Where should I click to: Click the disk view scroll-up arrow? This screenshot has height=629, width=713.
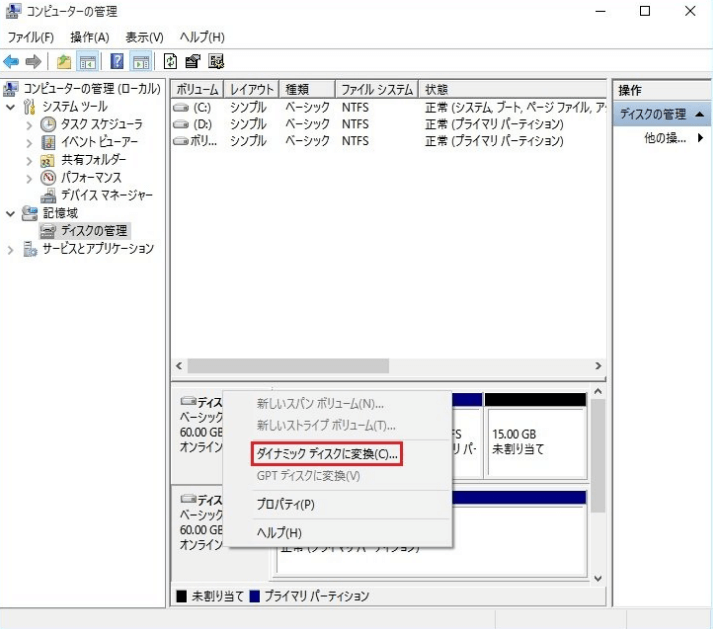pyautogui.click(x=598, y=391)
